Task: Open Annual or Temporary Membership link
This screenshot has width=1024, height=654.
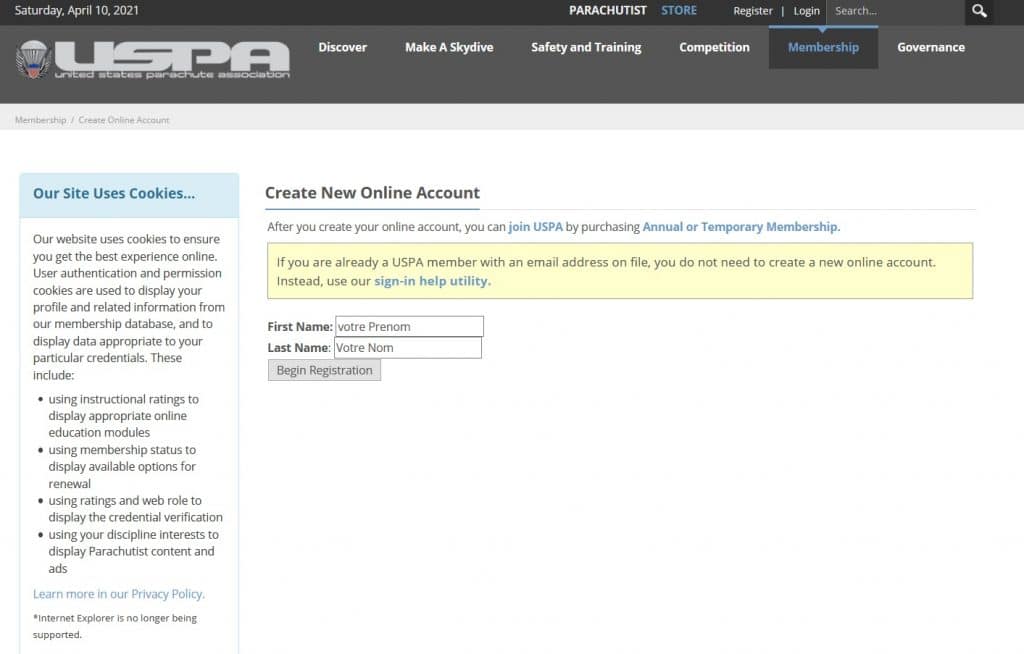Action: [741, 227]
